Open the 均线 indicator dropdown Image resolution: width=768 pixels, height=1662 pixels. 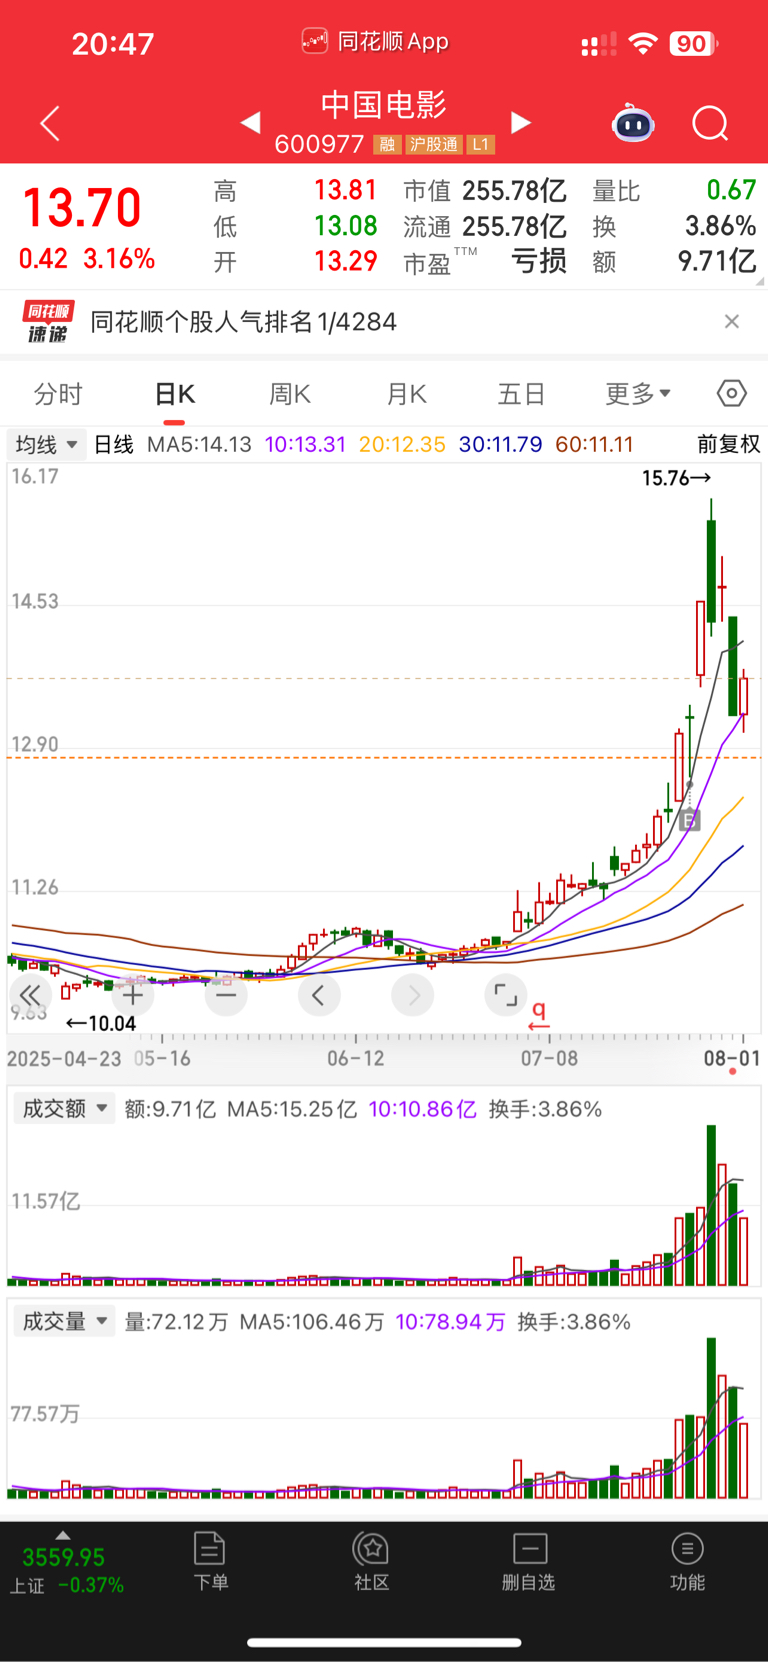(x=46, y=444)
